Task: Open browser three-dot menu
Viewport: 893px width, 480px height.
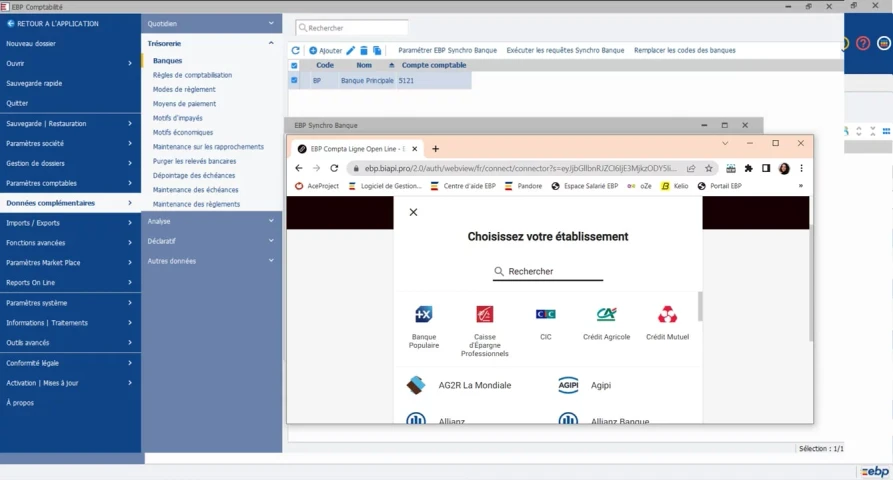Action: (801, 169)
